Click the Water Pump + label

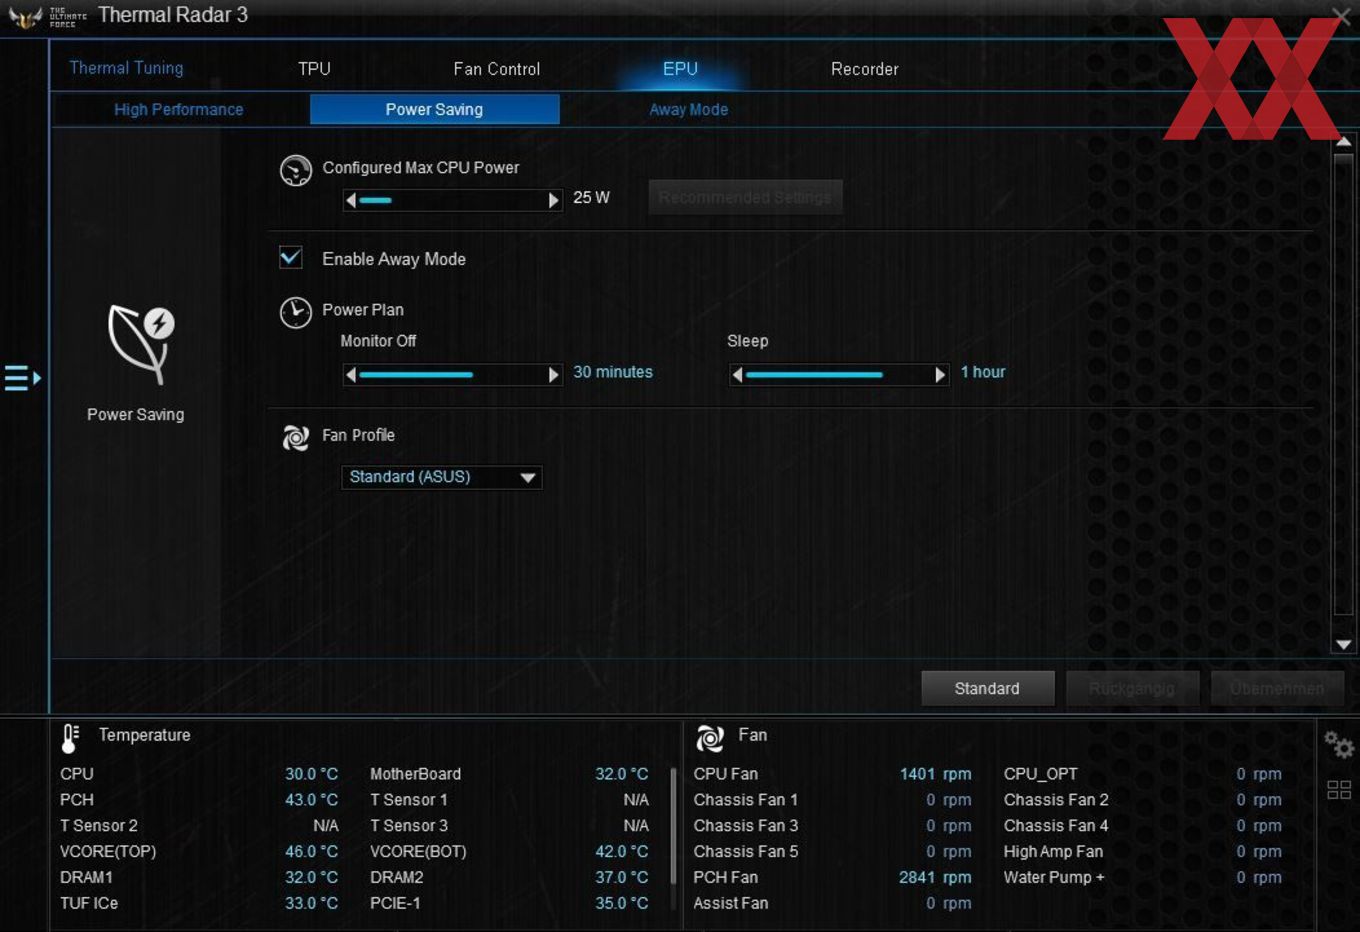(x=1054, y=878)
